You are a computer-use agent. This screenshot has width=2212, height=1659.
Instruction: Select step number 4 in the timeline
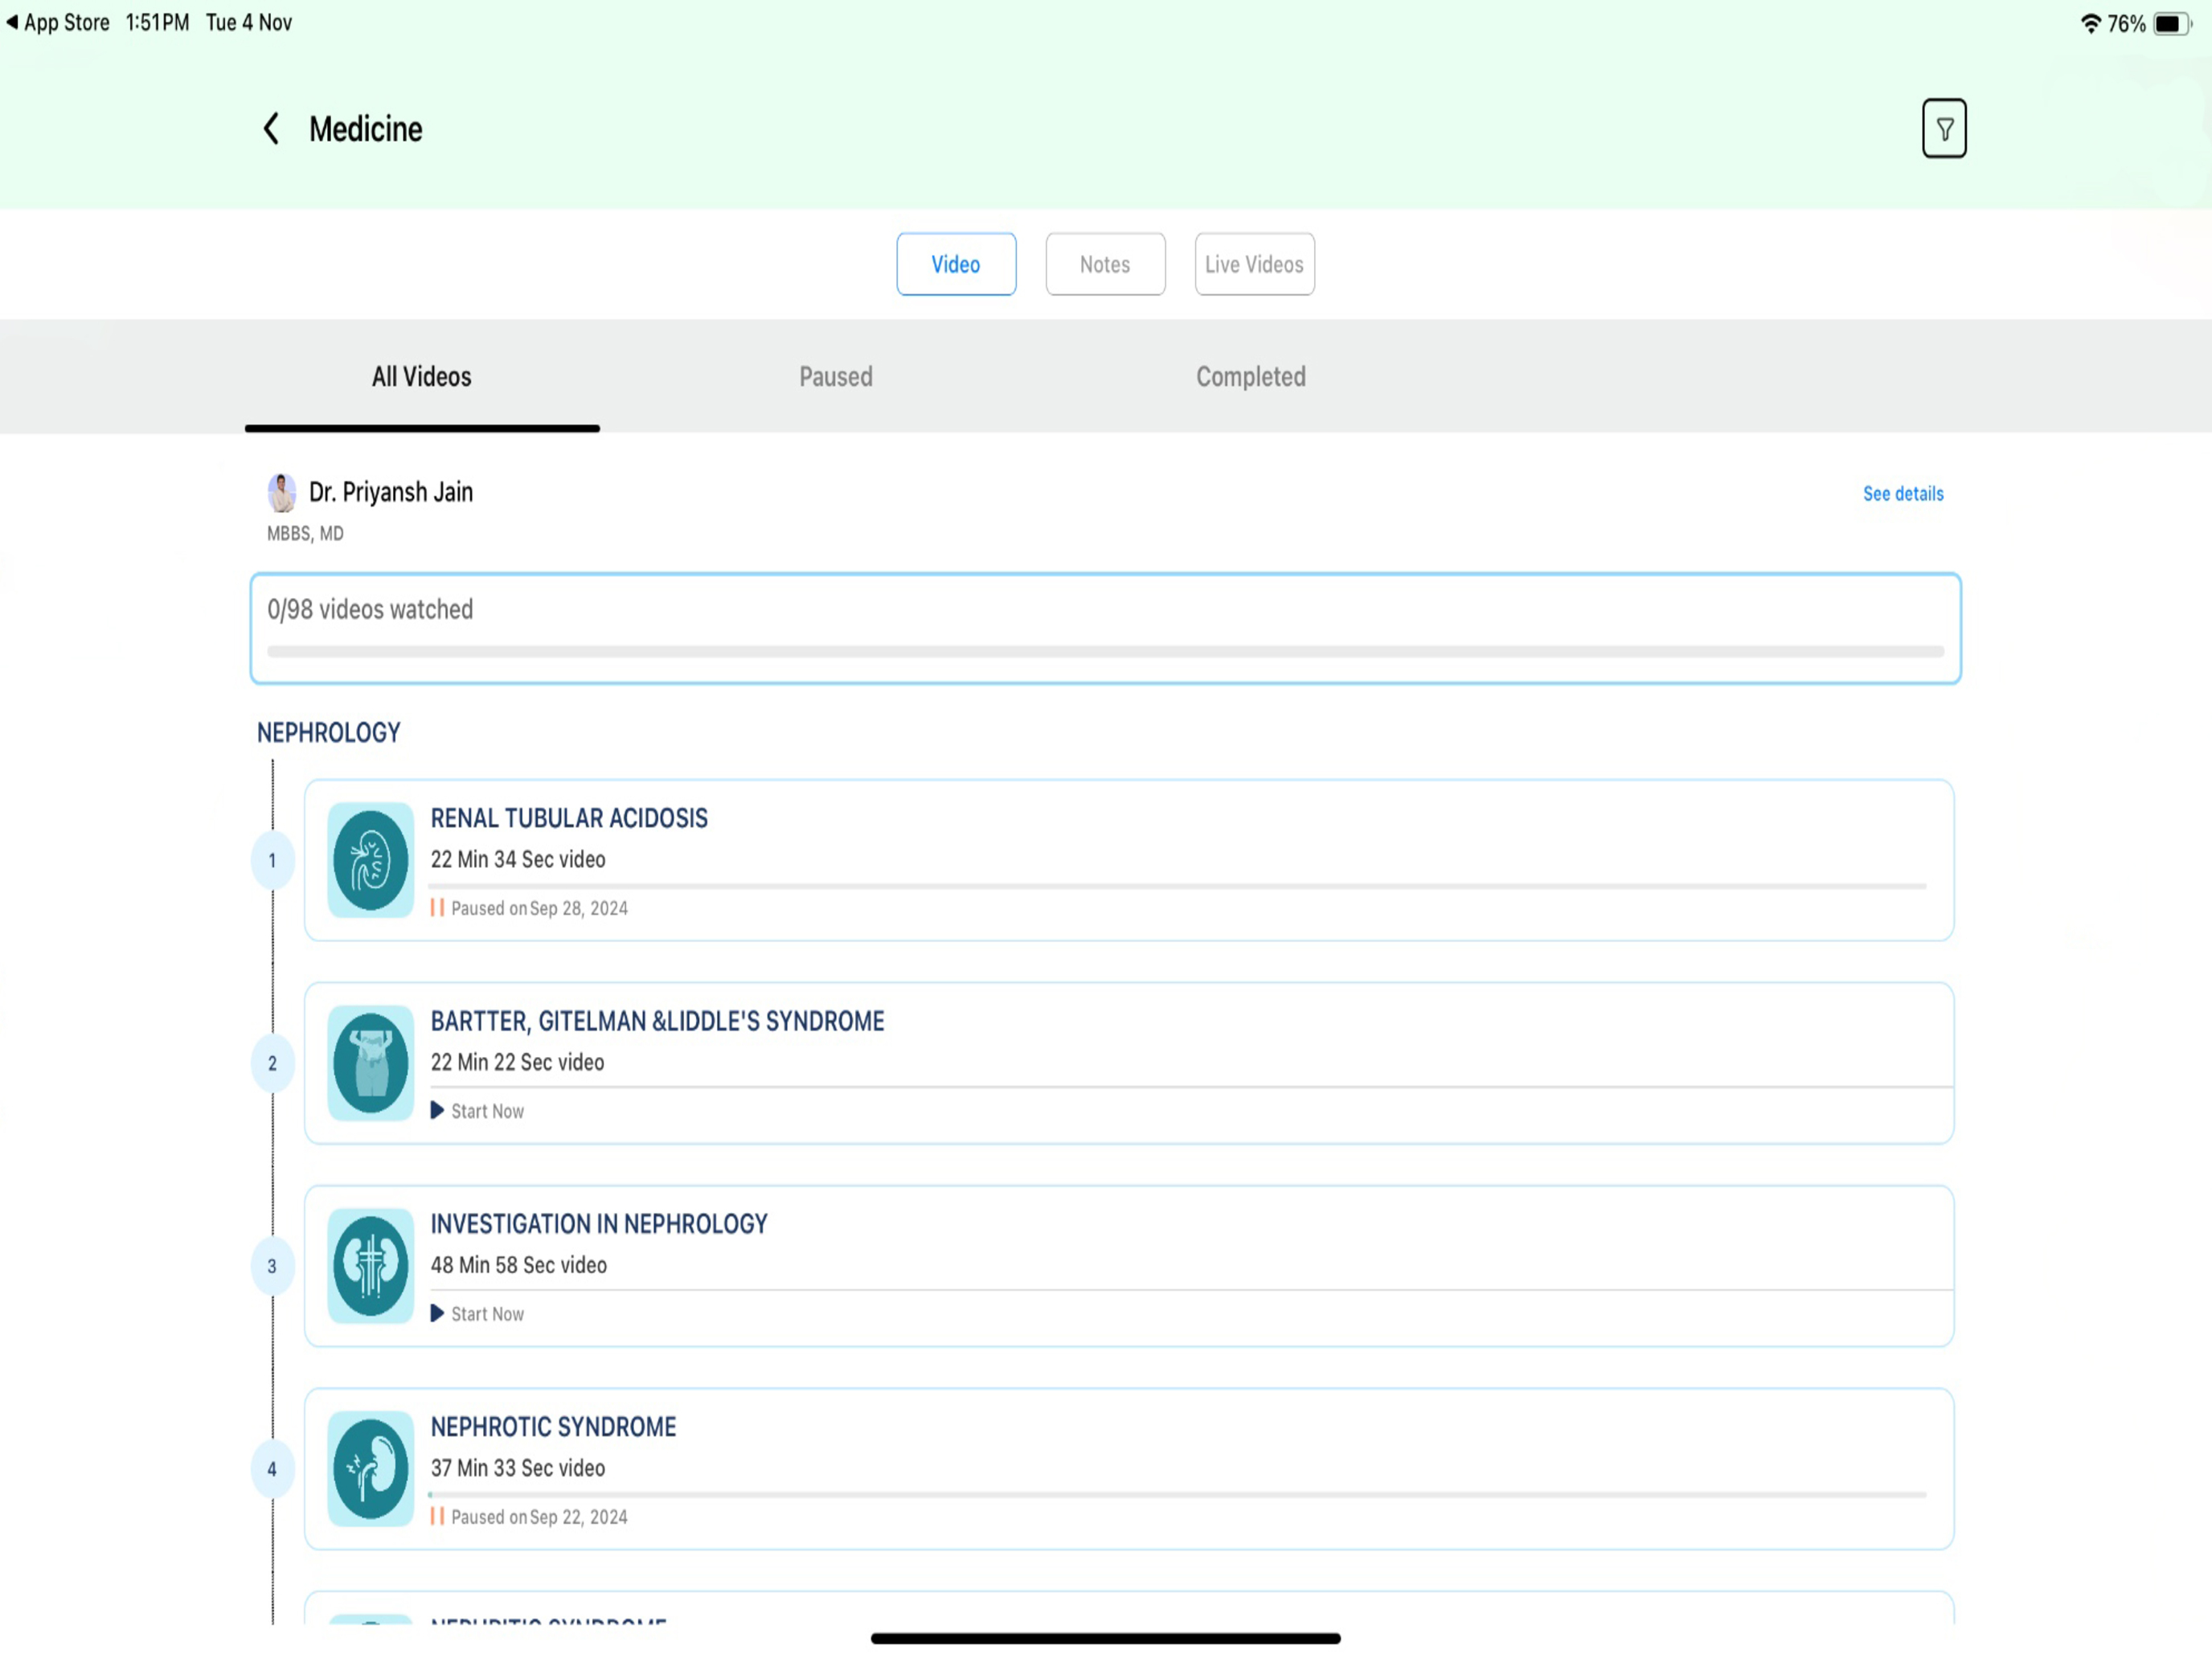click(272, 1469)
